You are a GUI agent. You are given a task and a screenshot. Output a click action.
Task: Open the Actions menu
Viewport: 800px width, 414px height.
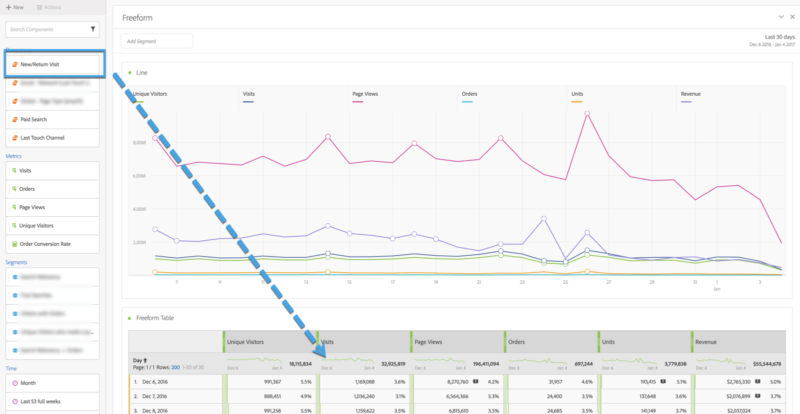49,8
